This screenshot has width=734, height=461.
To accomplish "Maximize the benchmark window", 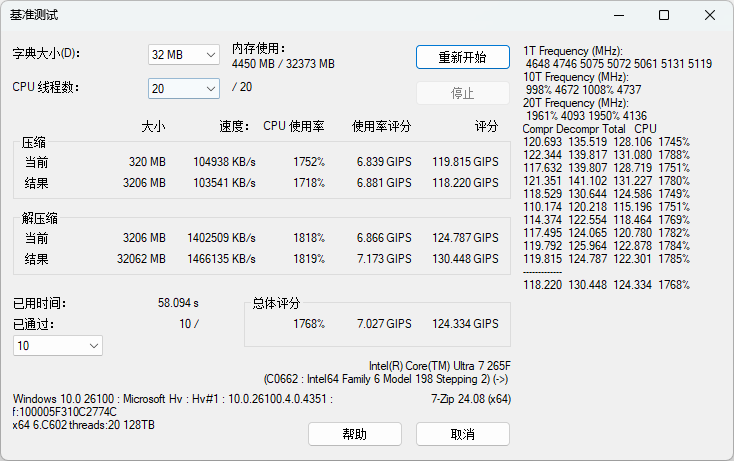I will tap(664, 15).
